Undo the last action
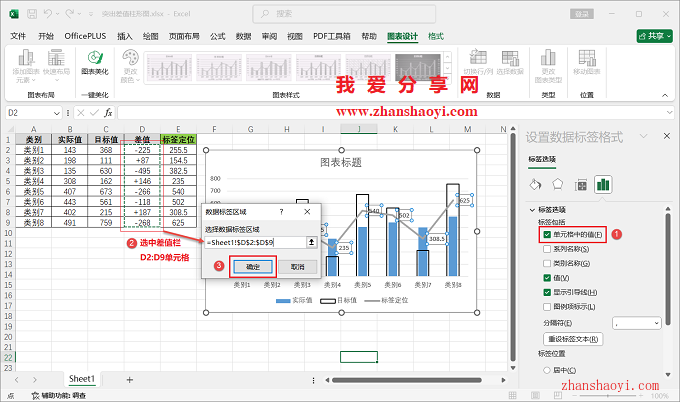The image size is (680, 402). click(48, 14)
